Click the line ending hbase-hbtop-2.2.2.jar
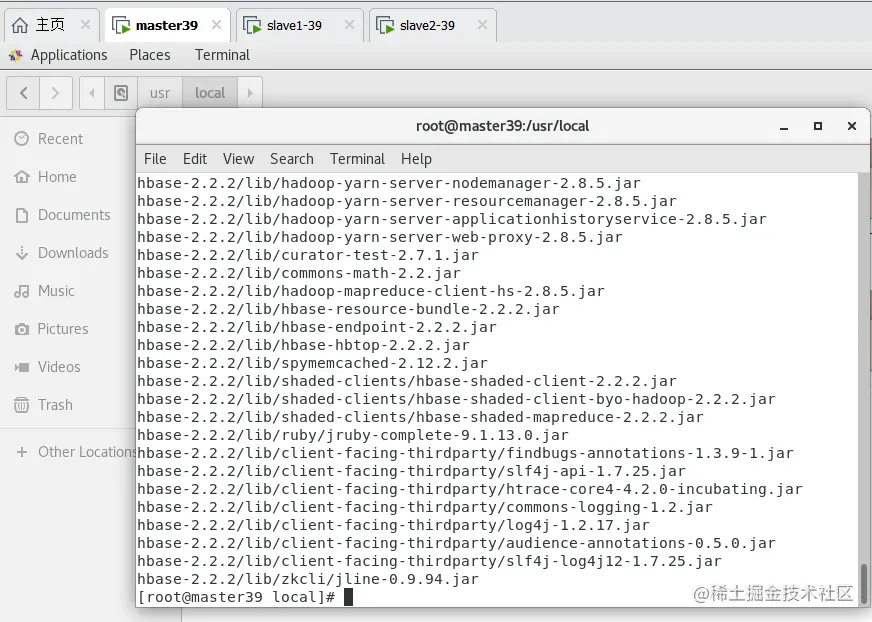Viewport: 872px width, 622px height. [303, 345]
